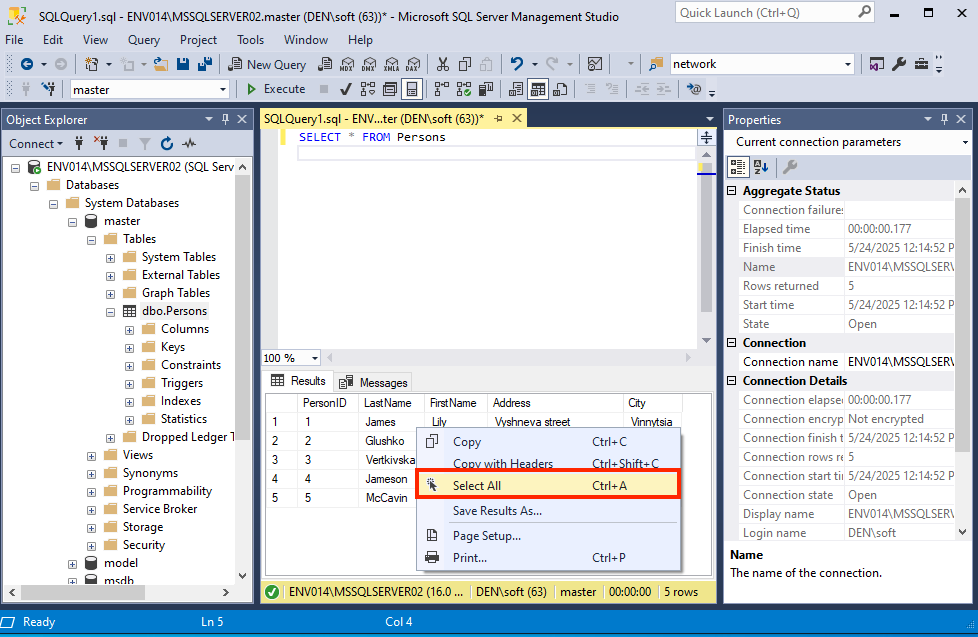Open the Connect dropdown in Object Explorer

pyautogui.click(x=36, y=143)
